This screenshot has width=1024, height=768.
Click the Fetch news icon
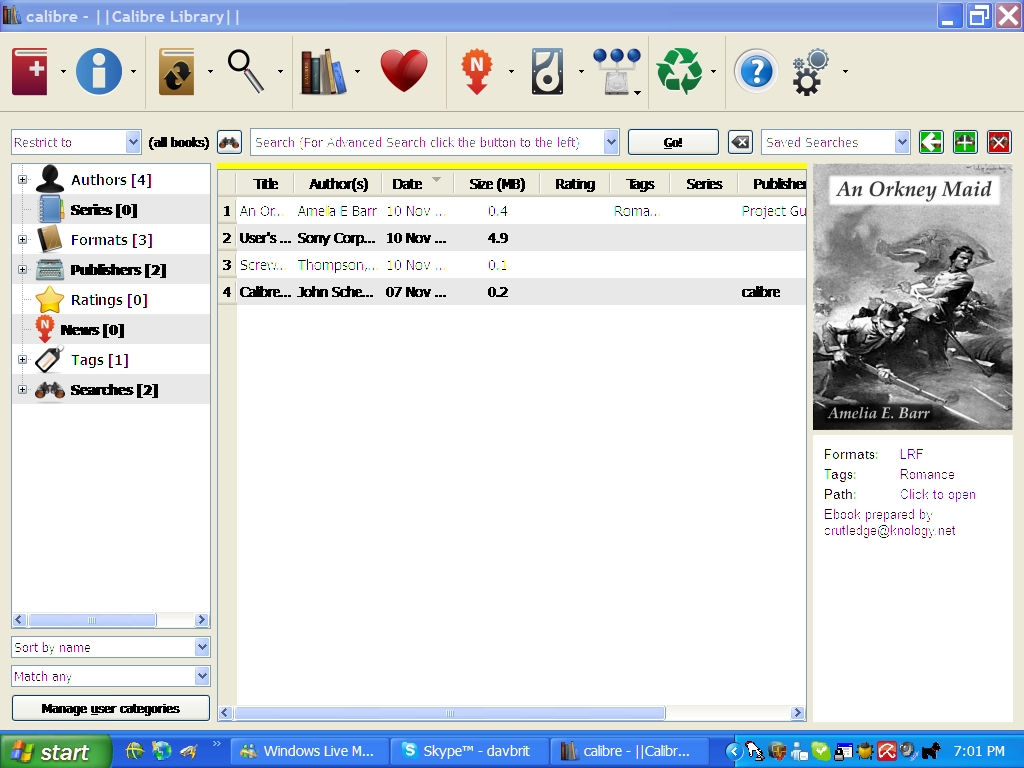[x=477, y=71]
